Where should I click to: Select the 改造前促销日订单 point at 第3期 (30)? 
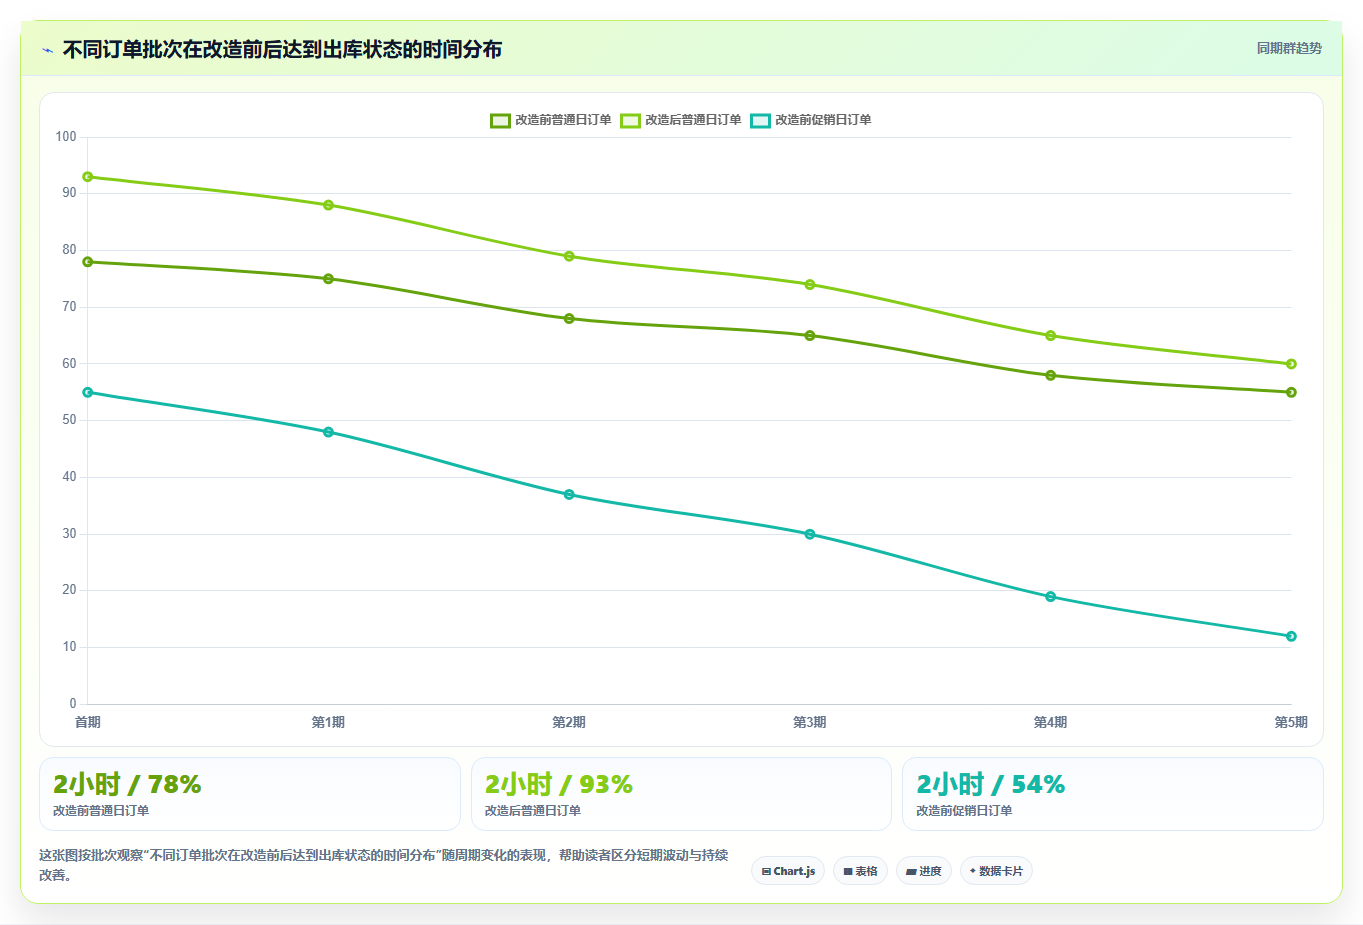(810, 534)
